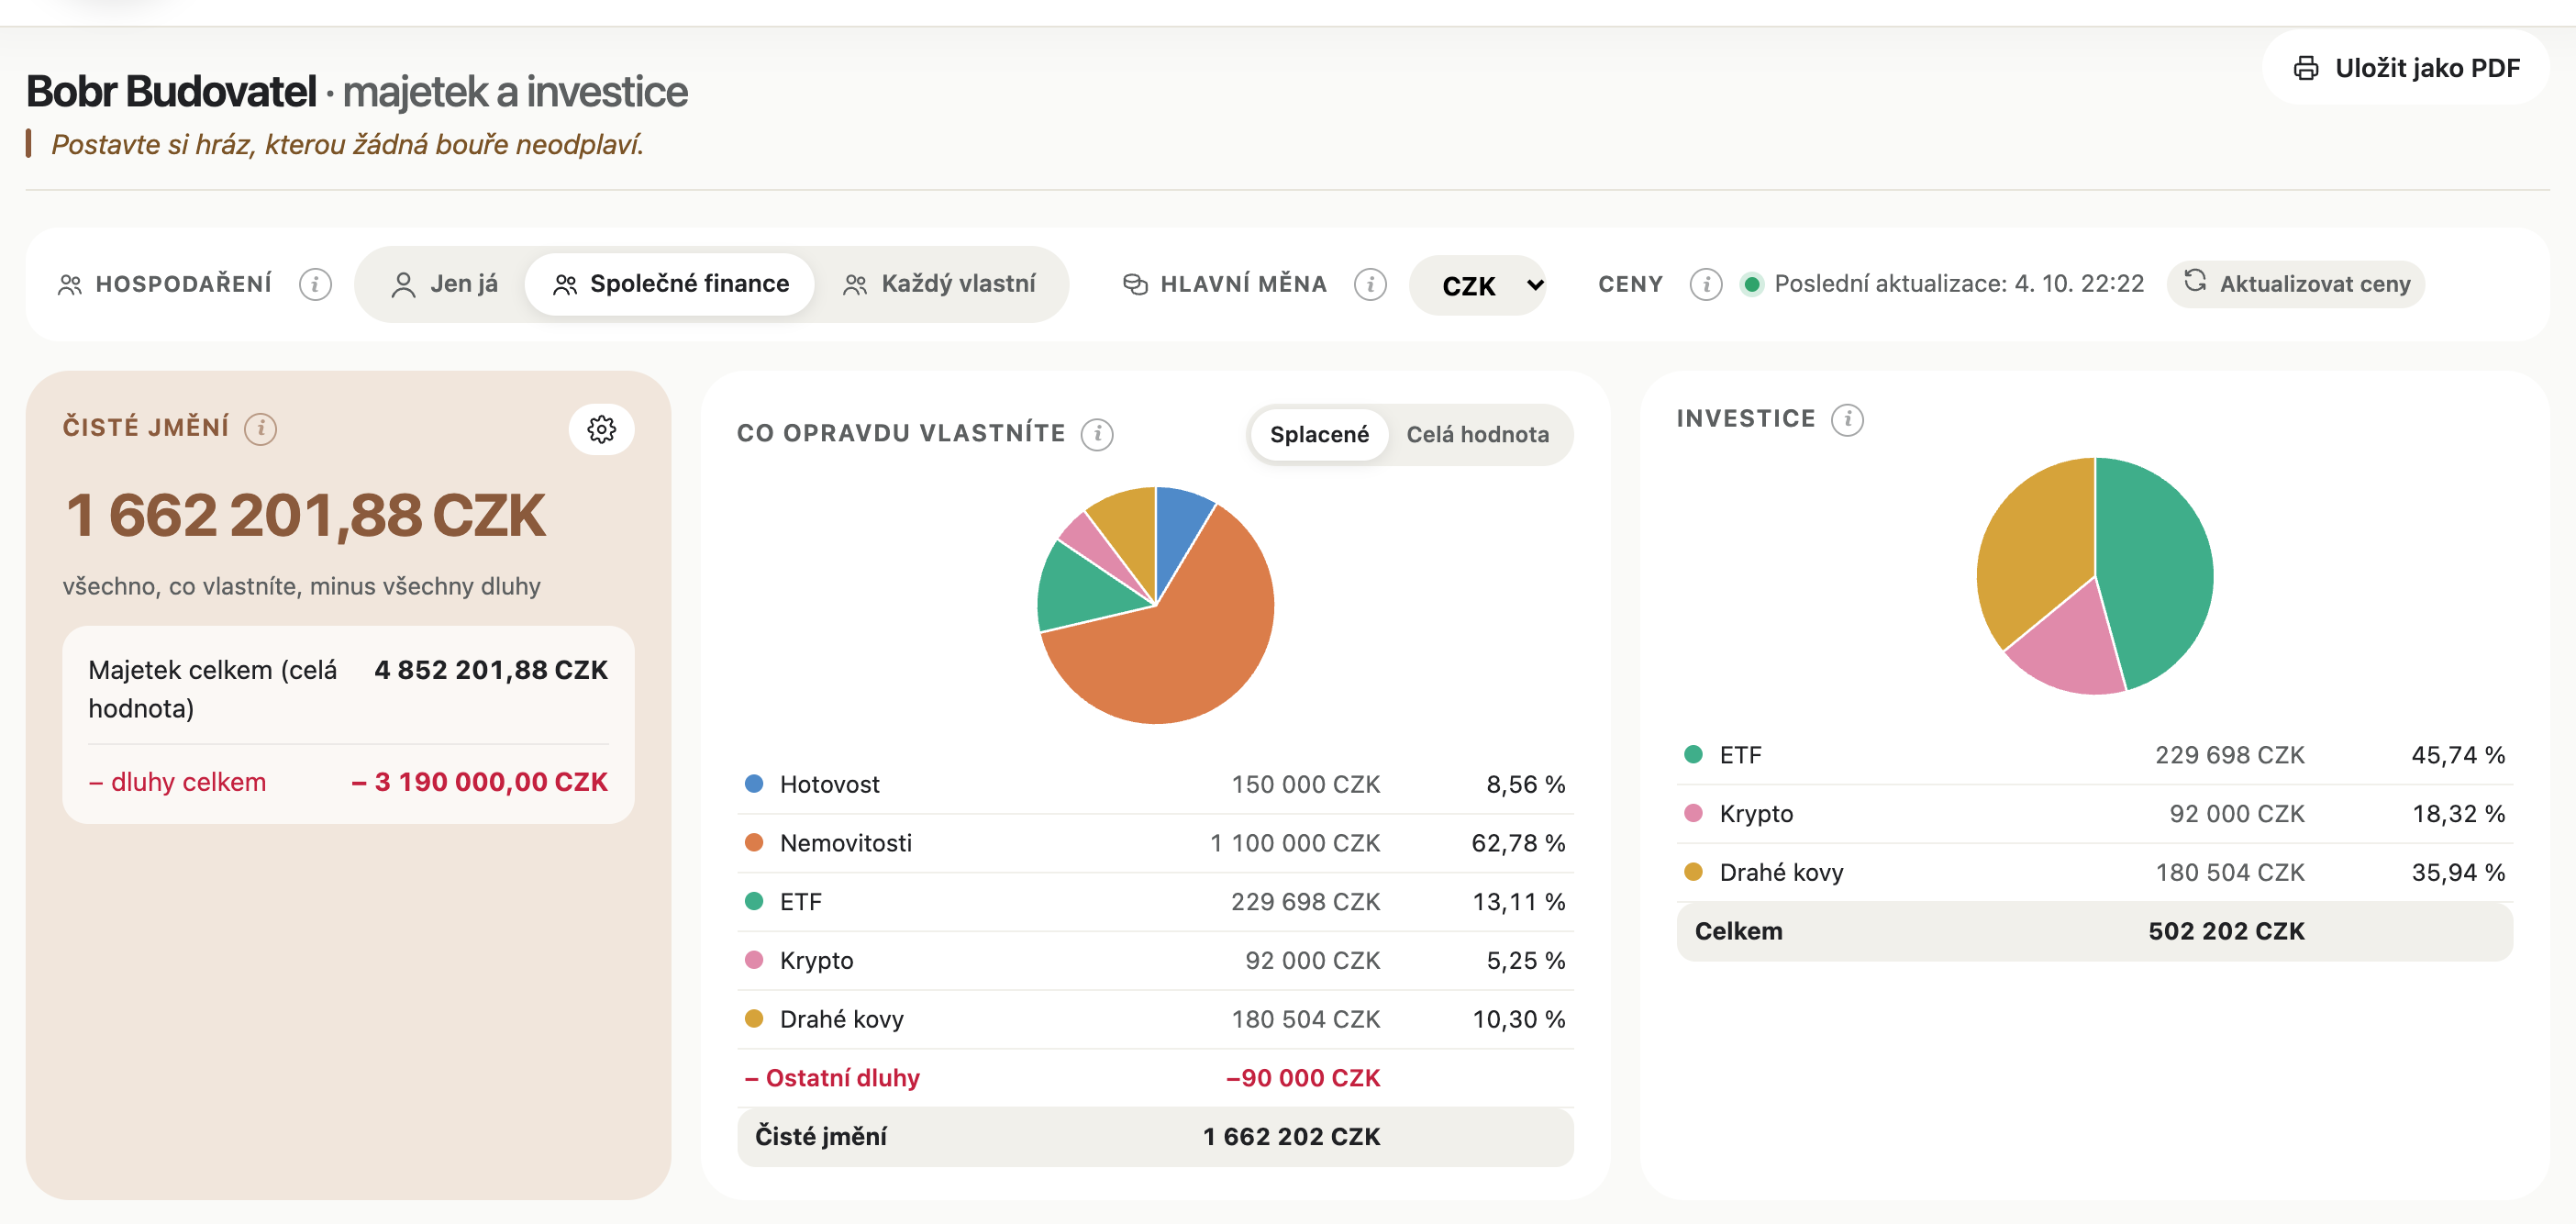Click dluhy celkem amount 3 190 000,00 CZK
This screenshot has height=1224, width=2576.
point(479,782)
